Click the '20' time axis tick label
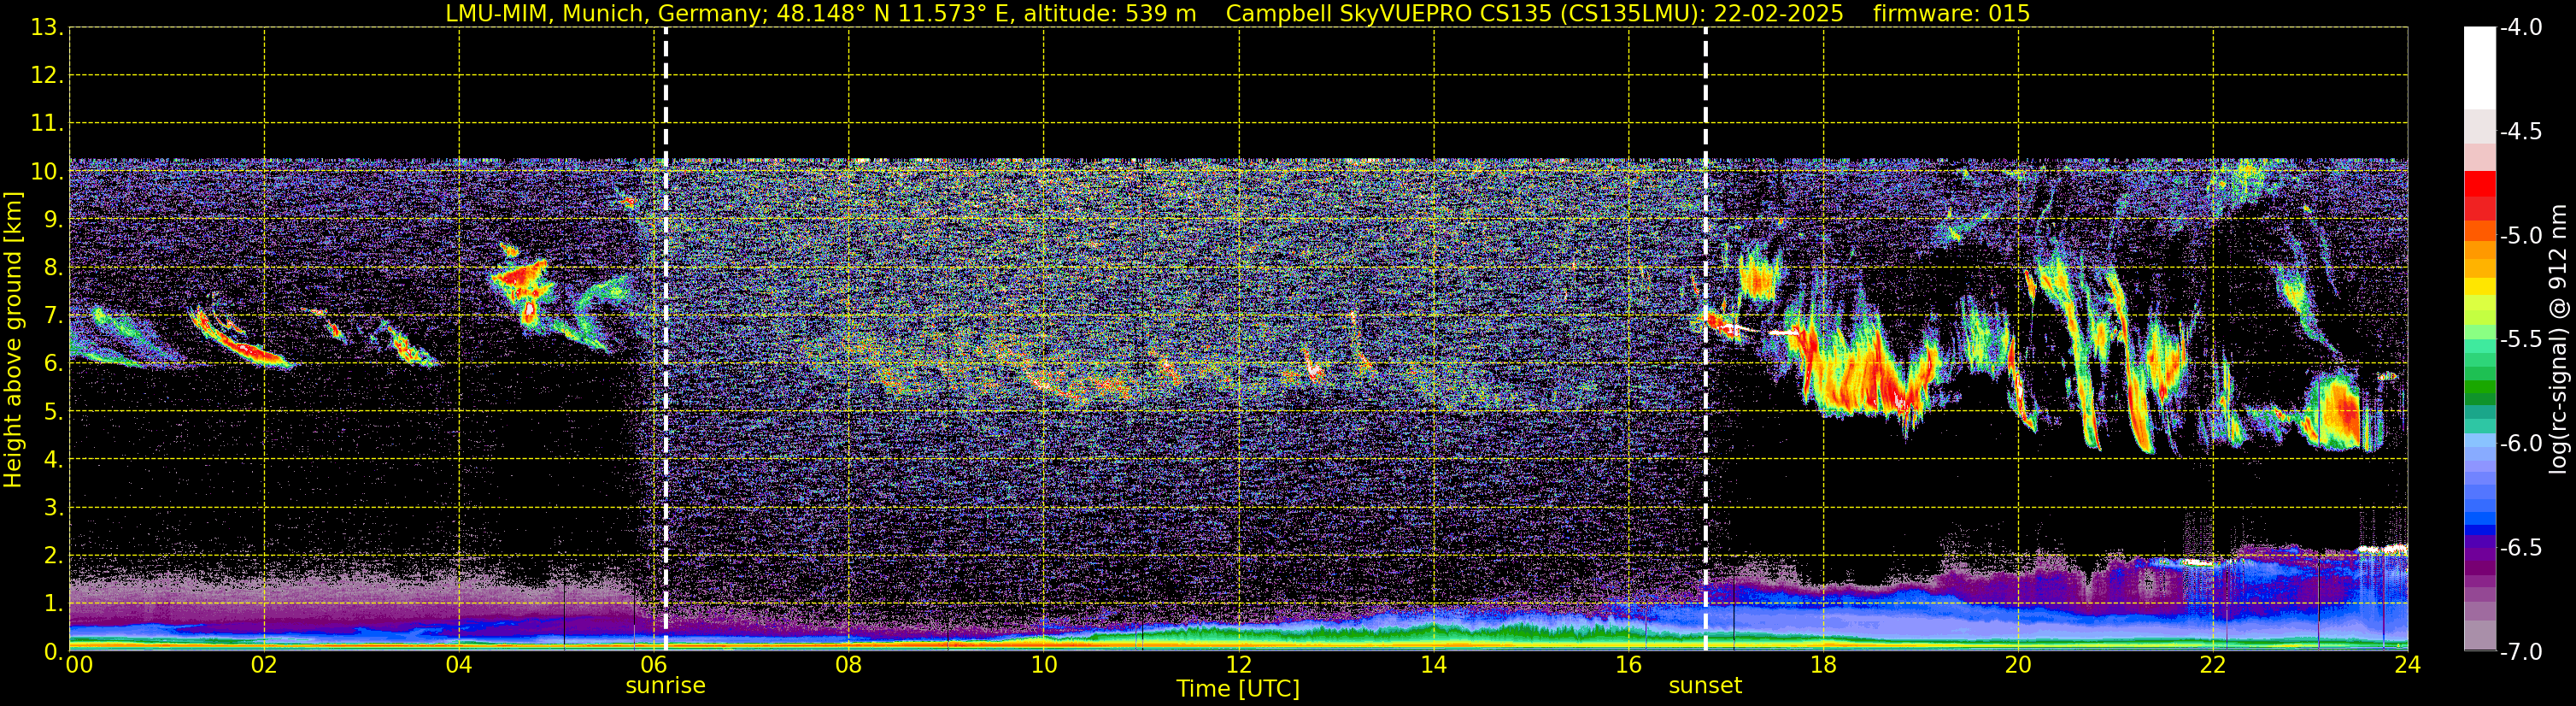The width and height of the screenshot is (2576, 706). (x=2018, y=665)
